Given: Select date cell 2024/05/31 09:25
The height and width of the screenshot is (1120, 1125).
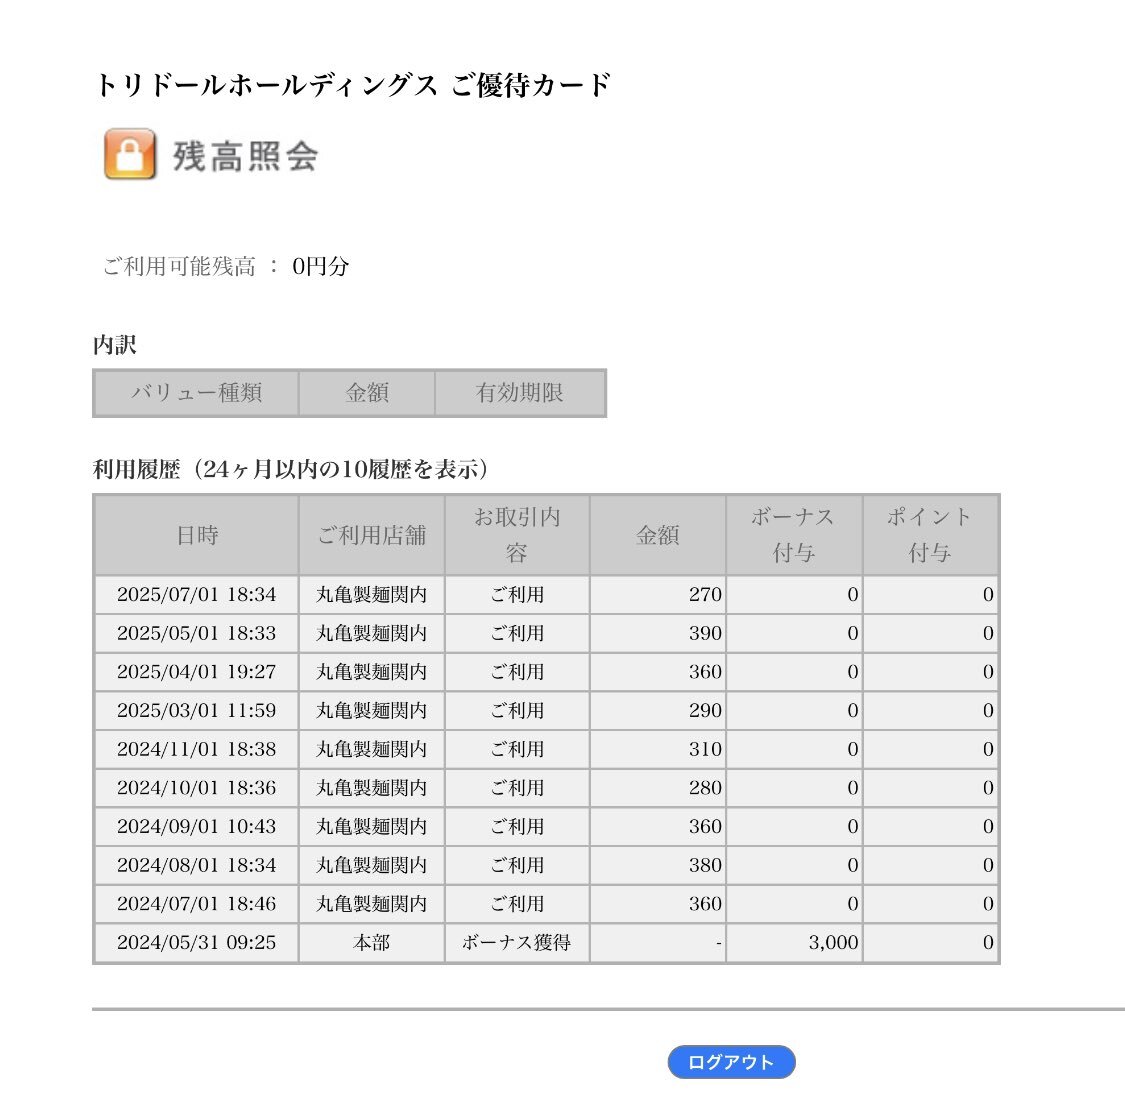Looking at the screenshot, I should click(197, 943).
